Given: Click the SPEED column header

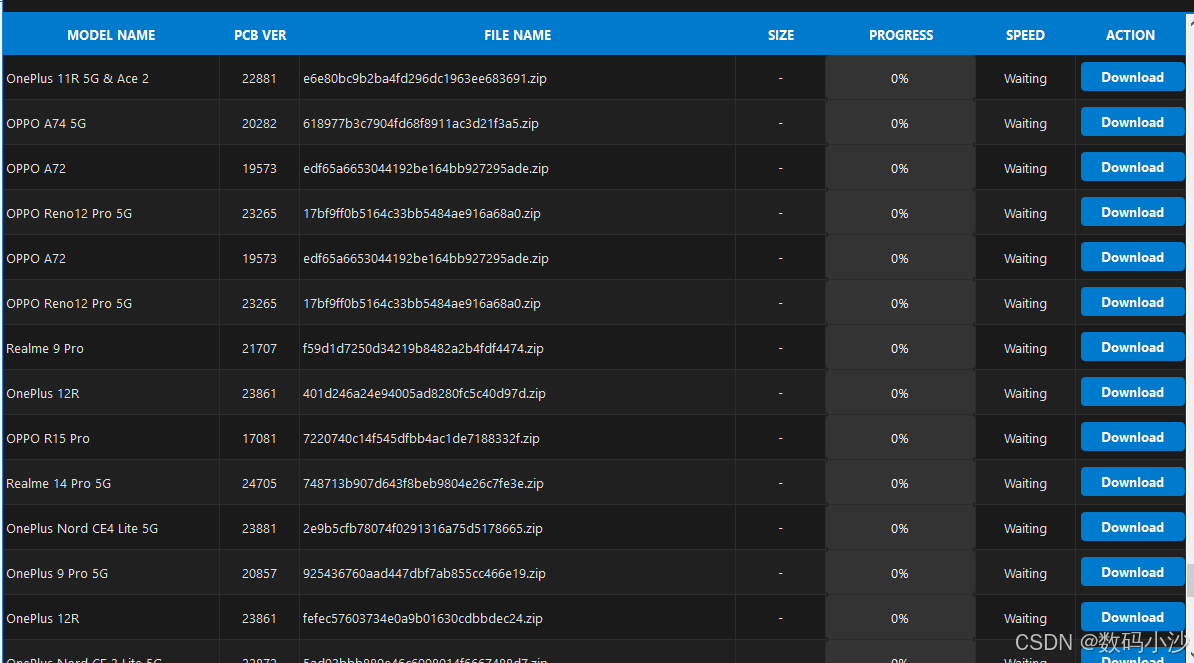Looking at the screenshot, I should point(1025,35).
